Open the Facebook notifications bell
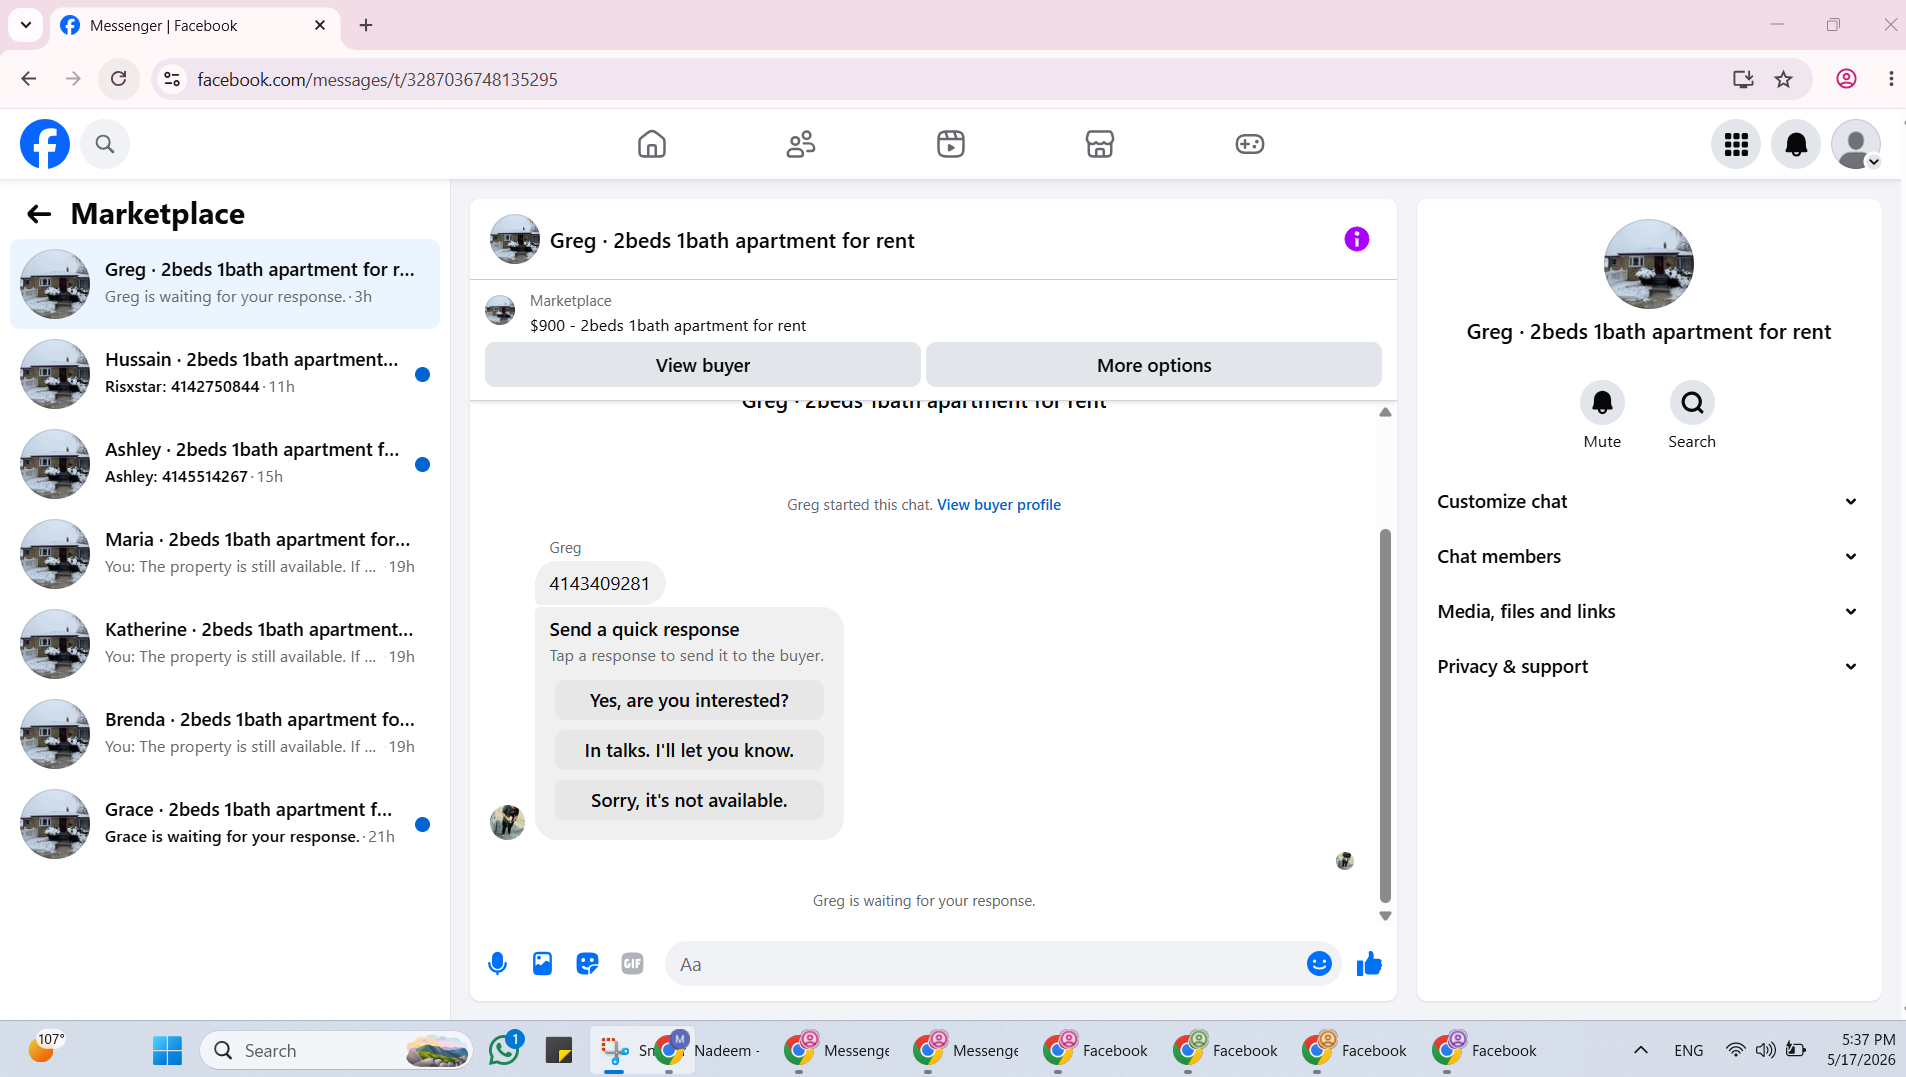The width and height of the screenshot is (1906, 1077). (1796, 145)
